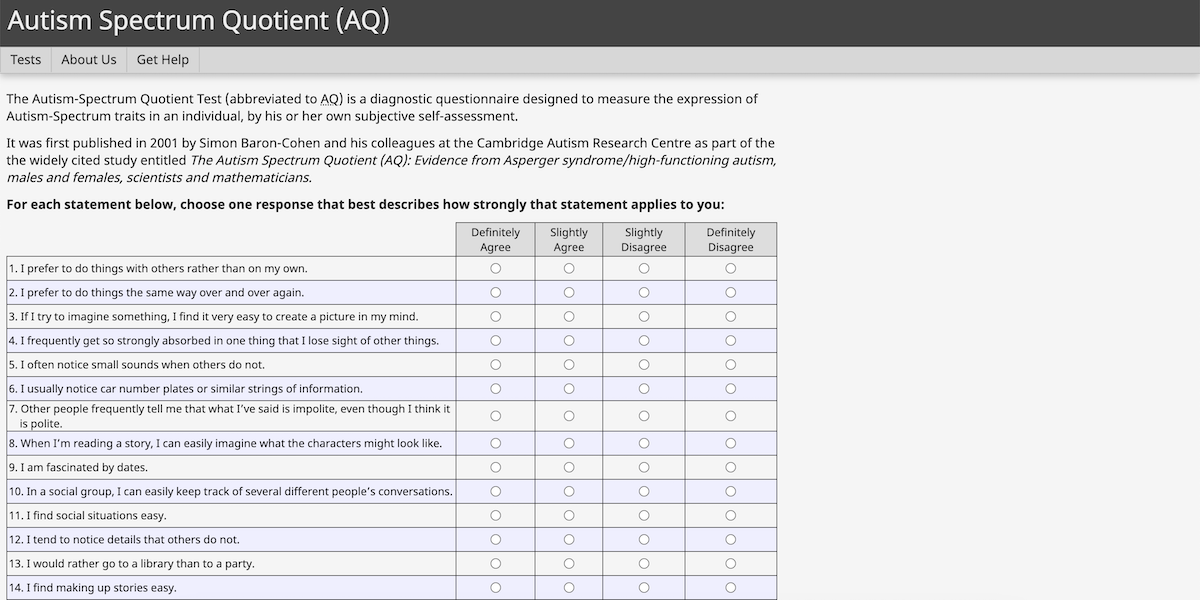Select Slightly Agree for question 14
This screenshot has height=600, width=1200.
(x=569, y=587)
